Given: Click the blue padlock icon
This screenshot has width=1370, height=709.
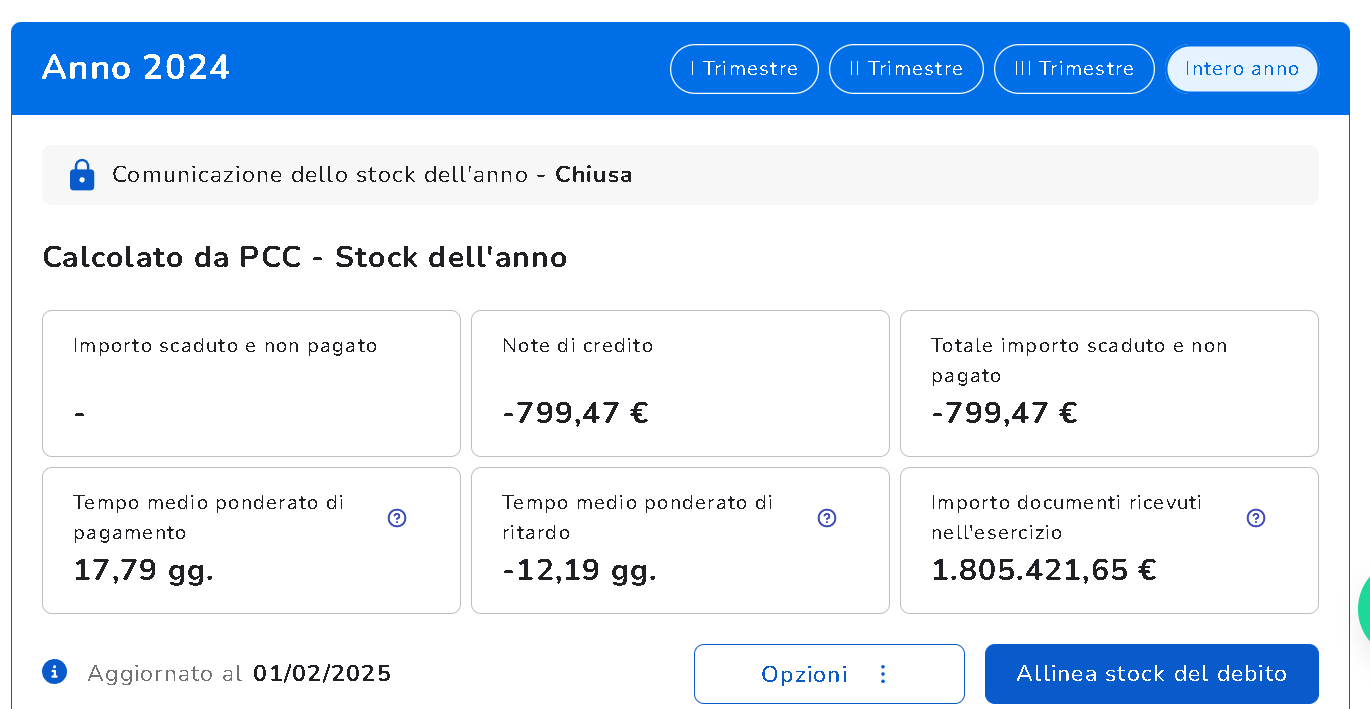Looking at the screenshot, I should pyautogui.click(x=81, y=175).
